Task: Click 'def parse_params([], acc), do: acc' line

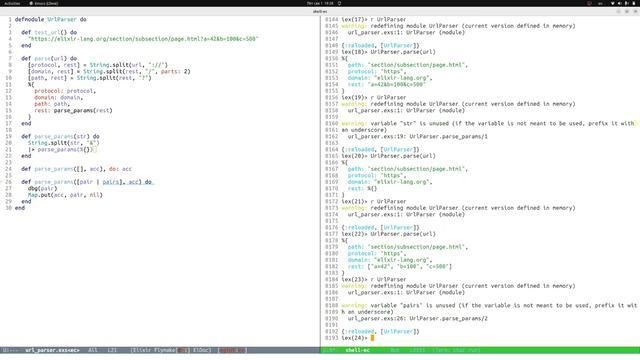Action: click(x=76, y=169)
